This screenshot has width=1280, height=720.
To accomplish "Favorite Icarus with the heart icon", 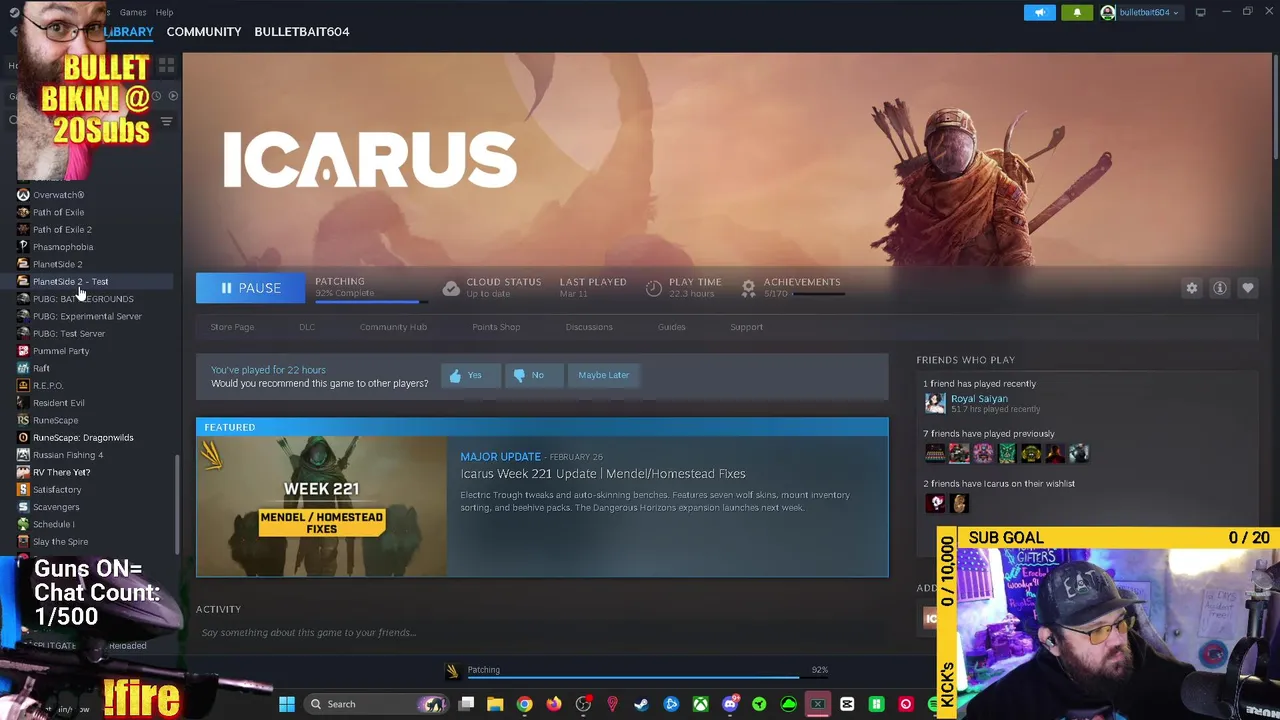I will pyautogui.click(x=1248, y=288).
